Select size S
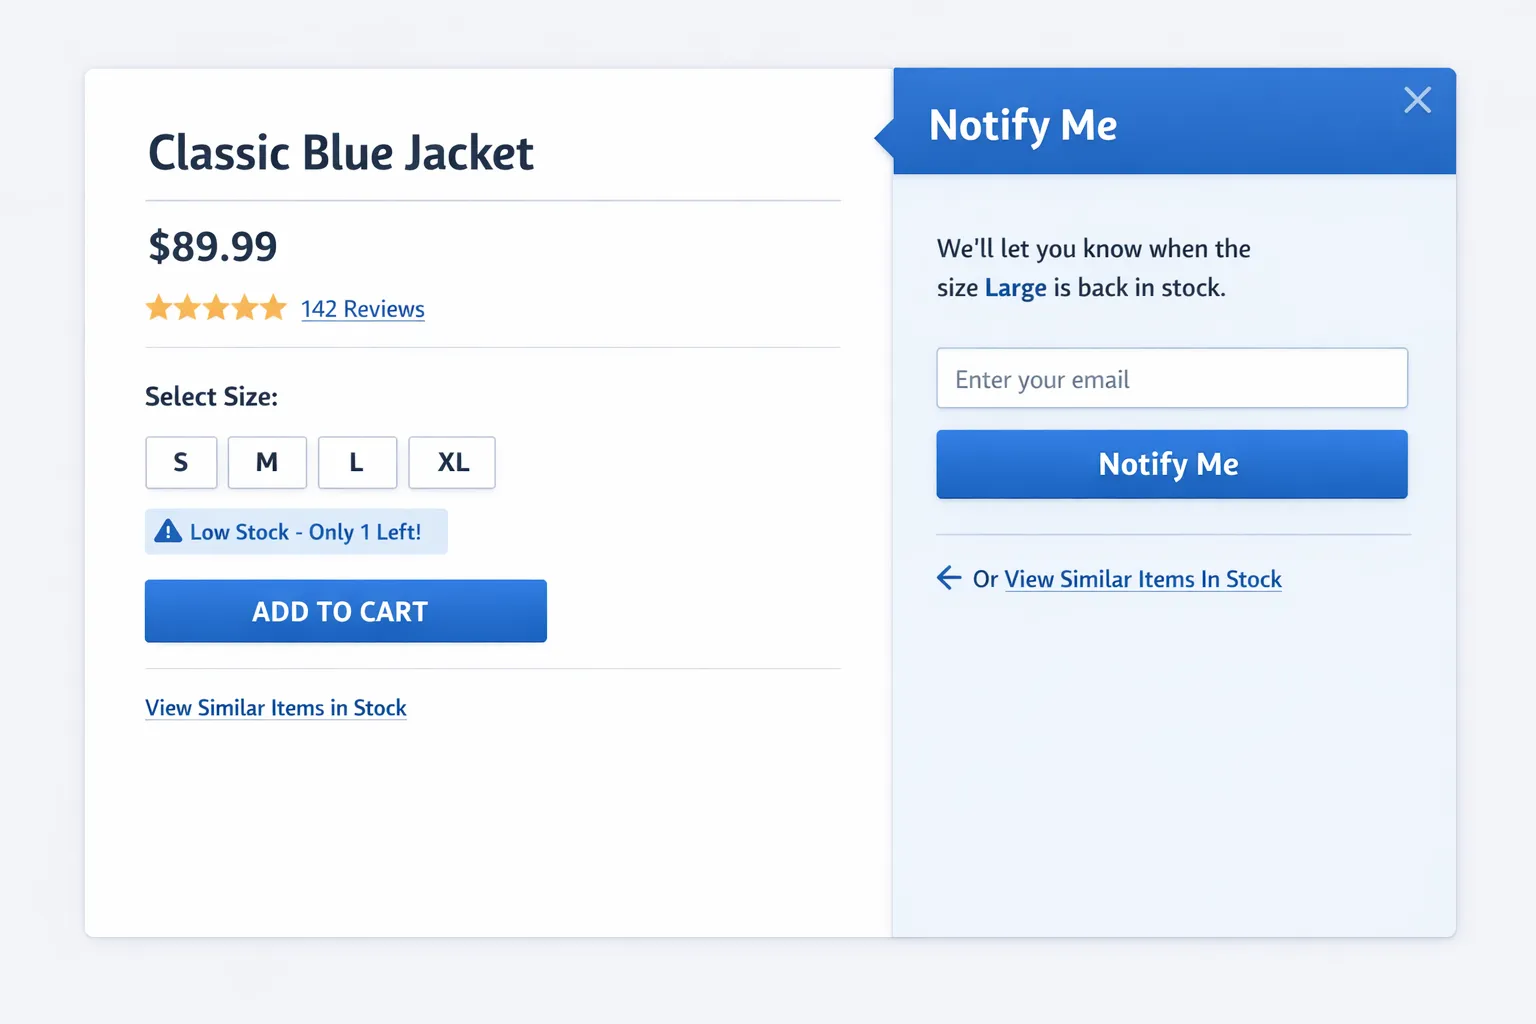 pyautogui.click(x=181, y=462)
